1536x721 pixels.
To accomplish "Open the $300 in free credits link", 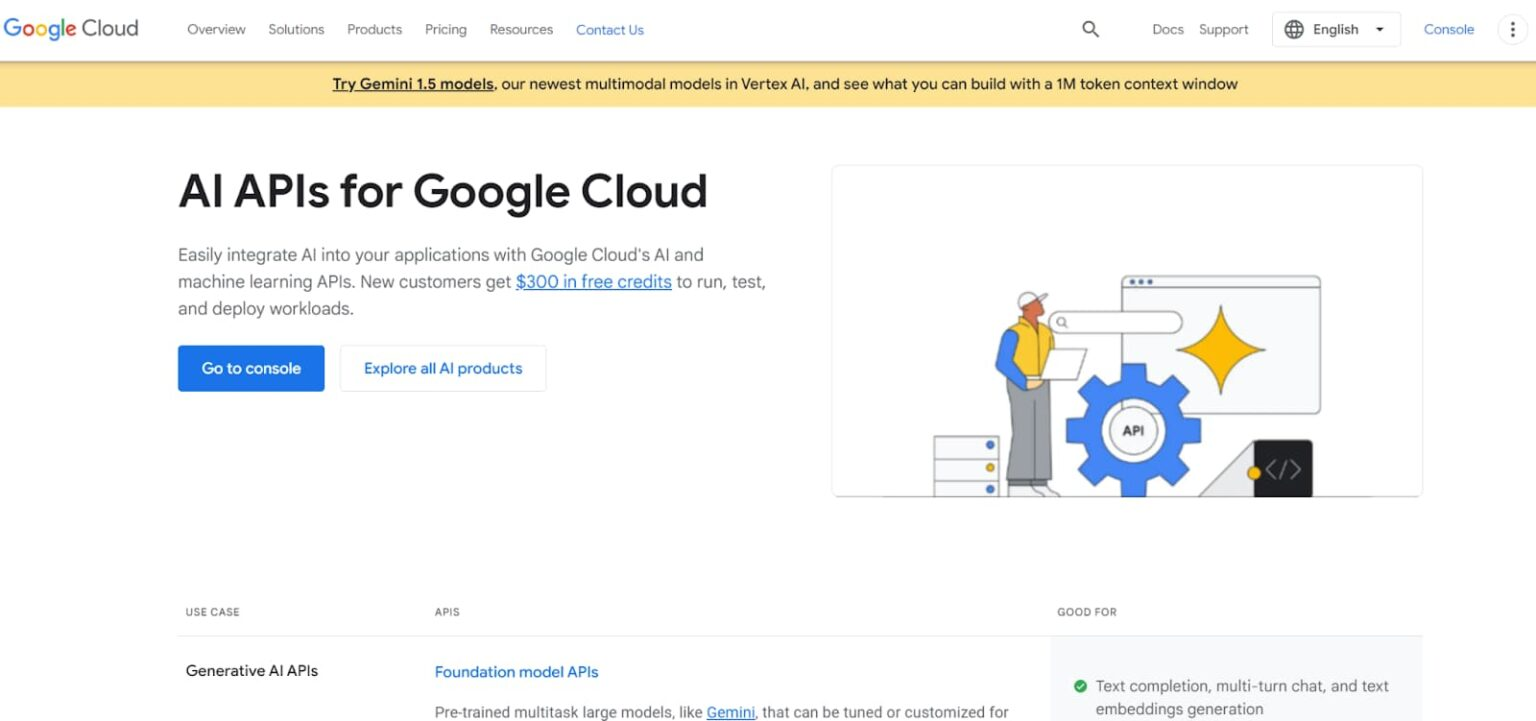I will pos(594,282).
